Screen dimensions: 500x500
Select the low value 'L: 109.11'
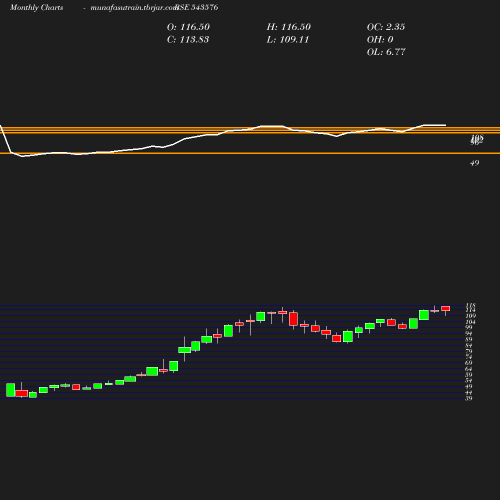(288, 40)
